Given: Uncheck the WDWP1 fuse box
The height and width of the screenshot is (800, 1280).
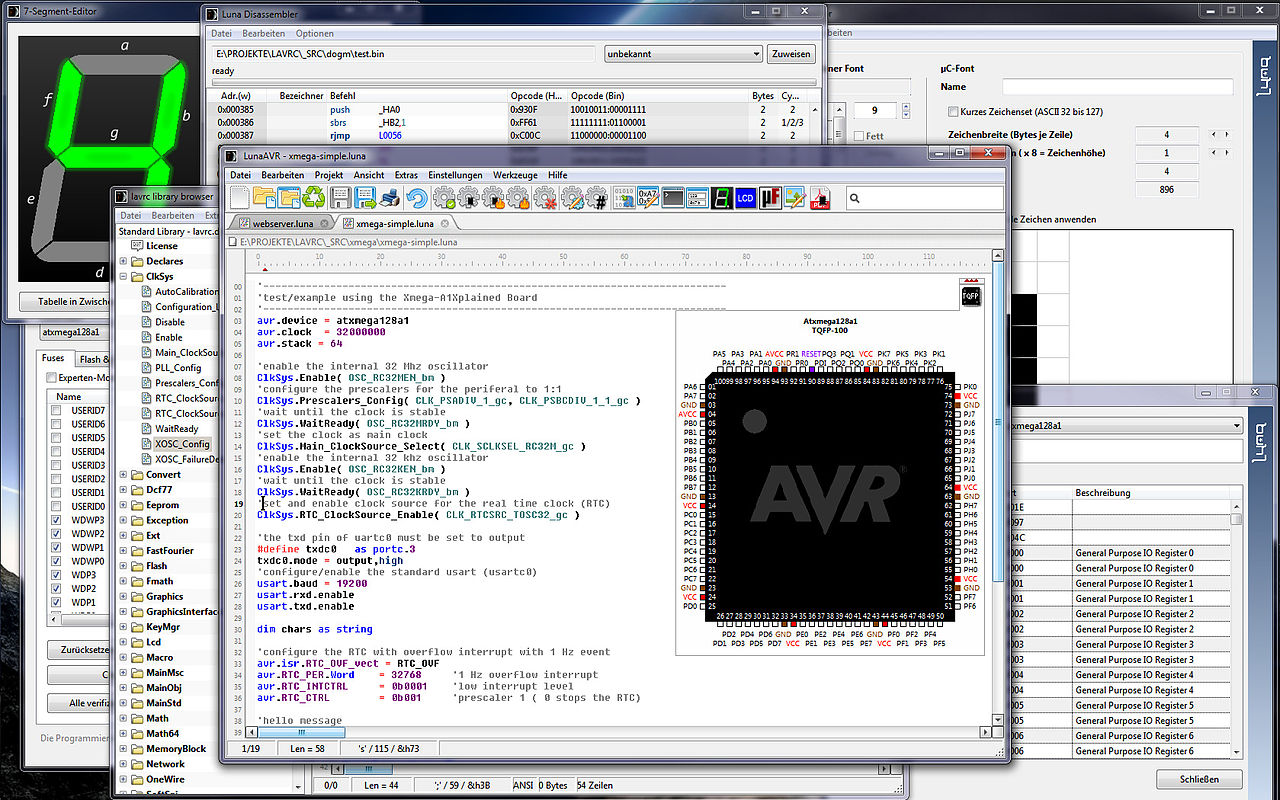Looking at the screenshot, I should [x=56, y=548].
